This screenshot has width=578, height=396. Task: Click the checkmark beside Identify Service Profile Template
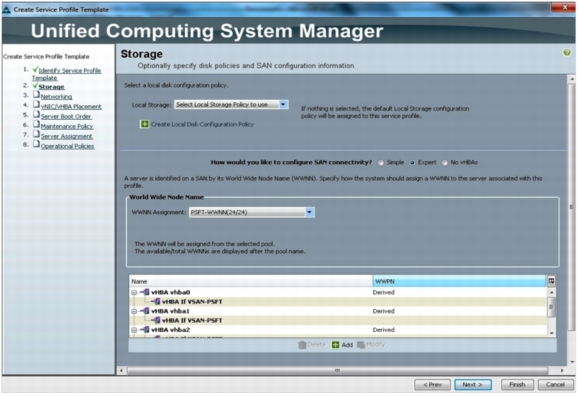35,69
